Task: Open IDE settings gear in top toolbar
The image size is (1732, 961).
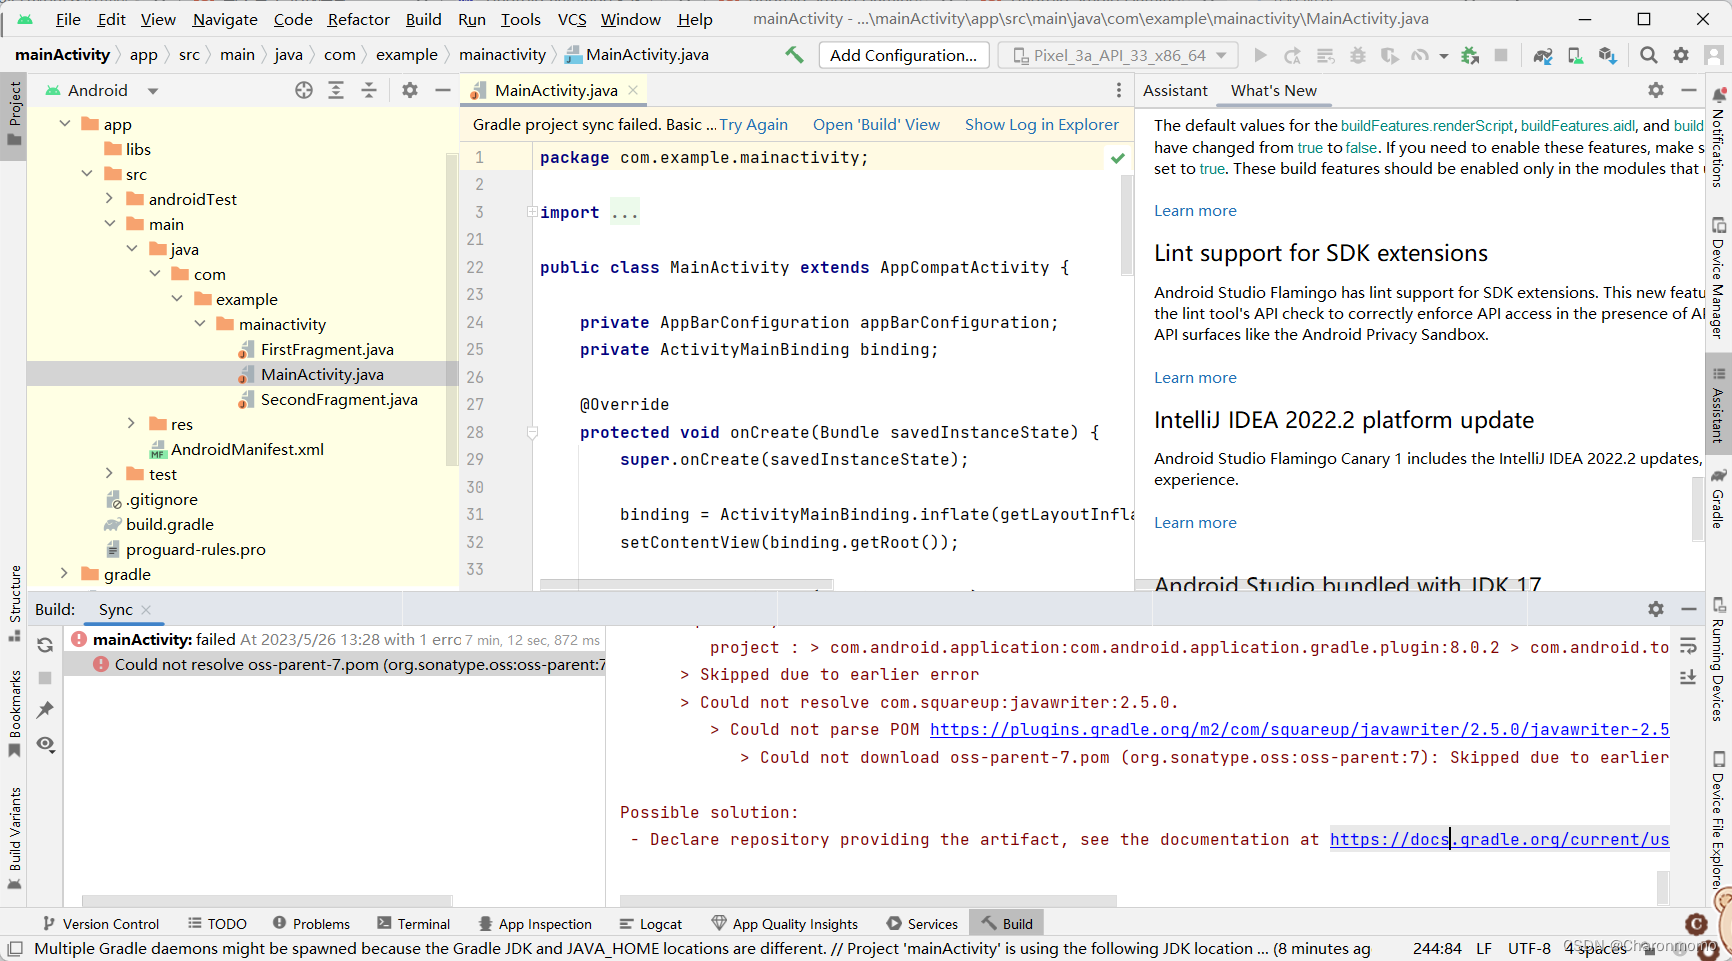Action: (x=1681, y=55)
